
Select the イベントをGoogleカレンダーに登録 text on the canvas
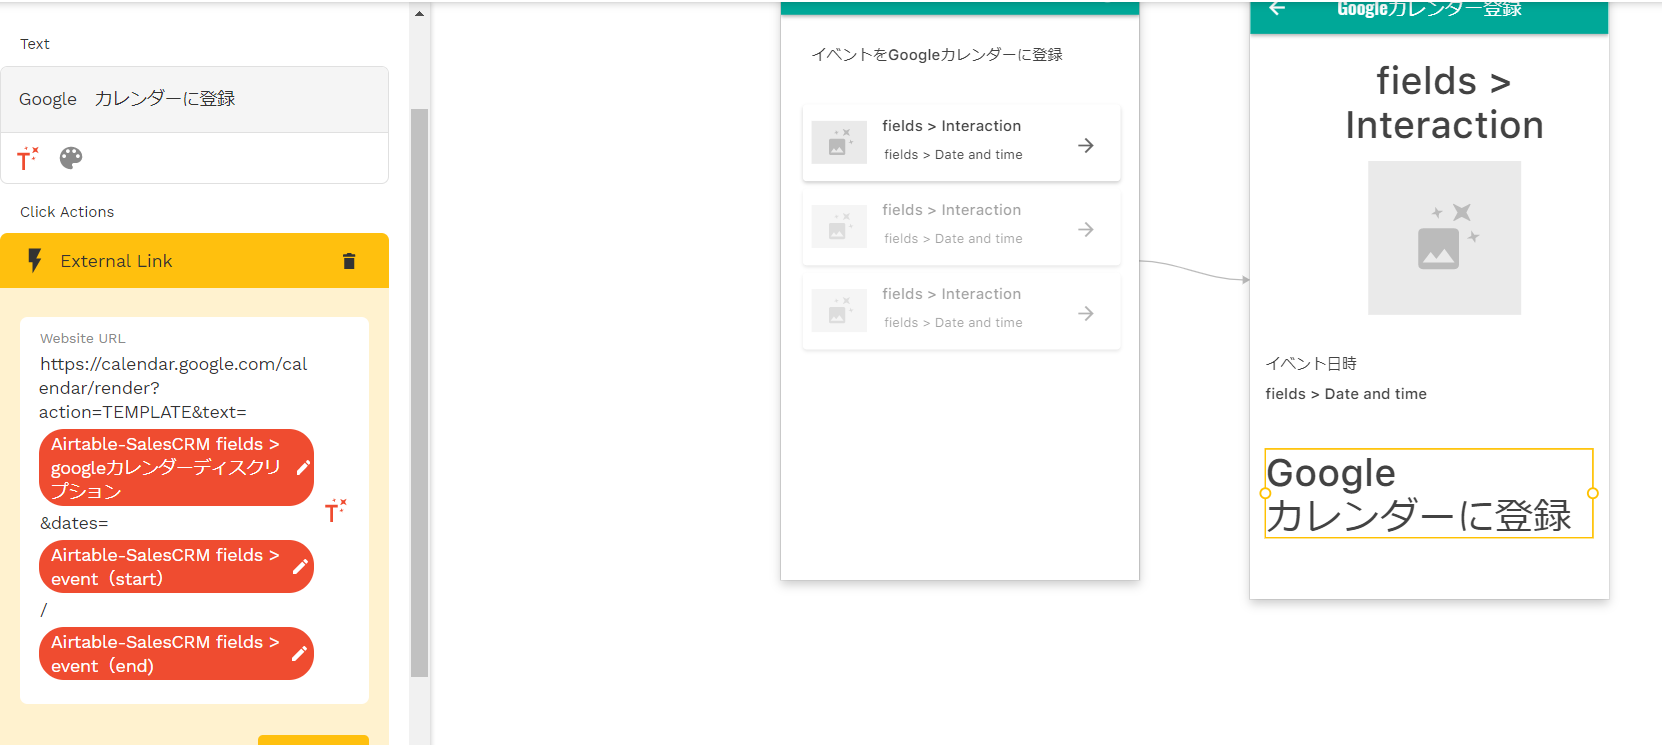(937, 55)
